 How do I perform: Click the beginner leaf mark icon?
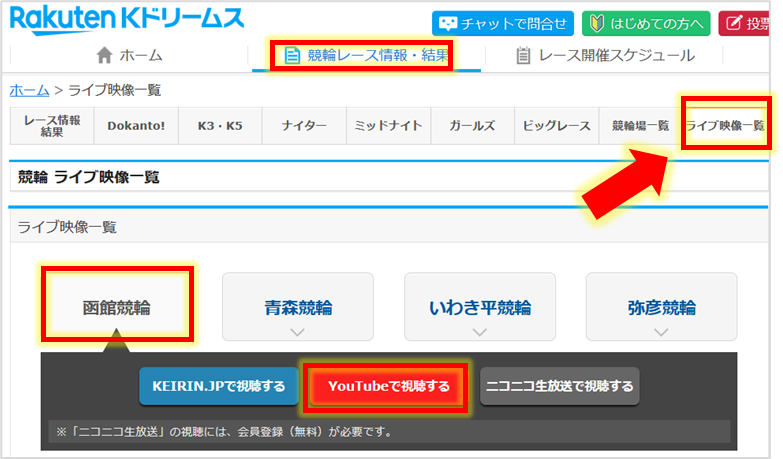point(595,23)
